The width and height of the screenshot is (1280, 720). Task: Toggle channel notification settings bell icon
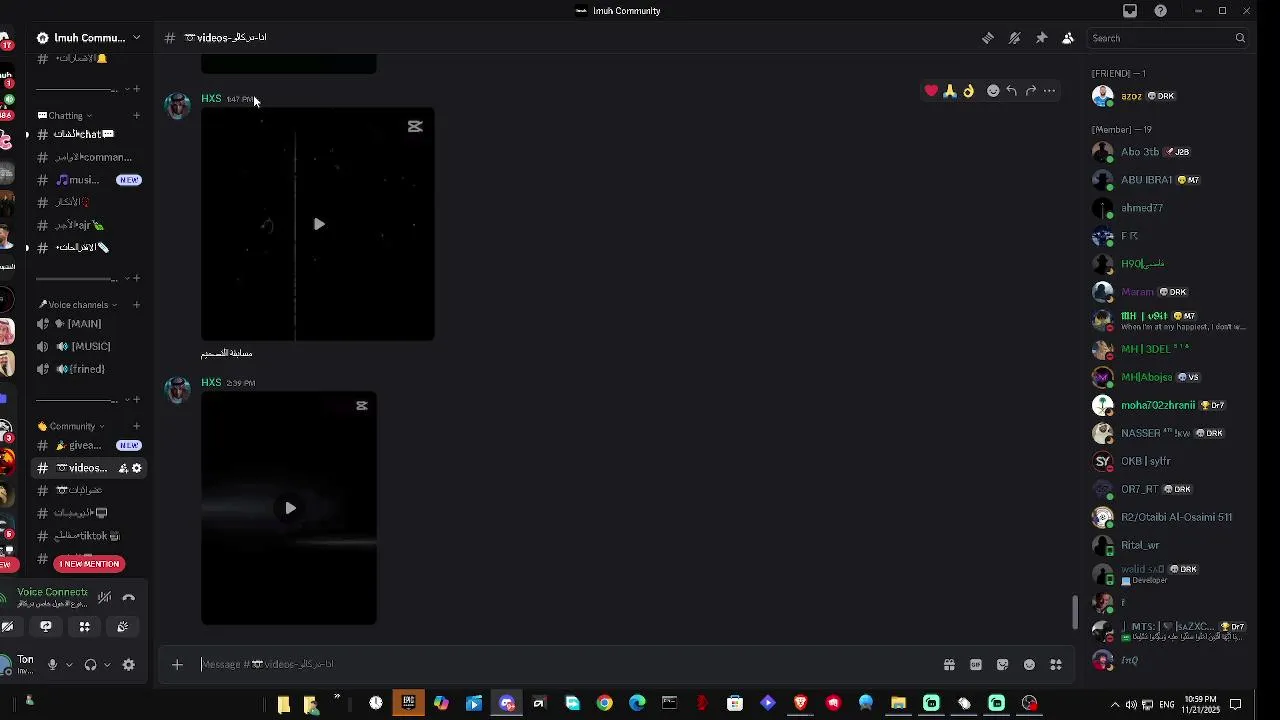[1014, 38]
